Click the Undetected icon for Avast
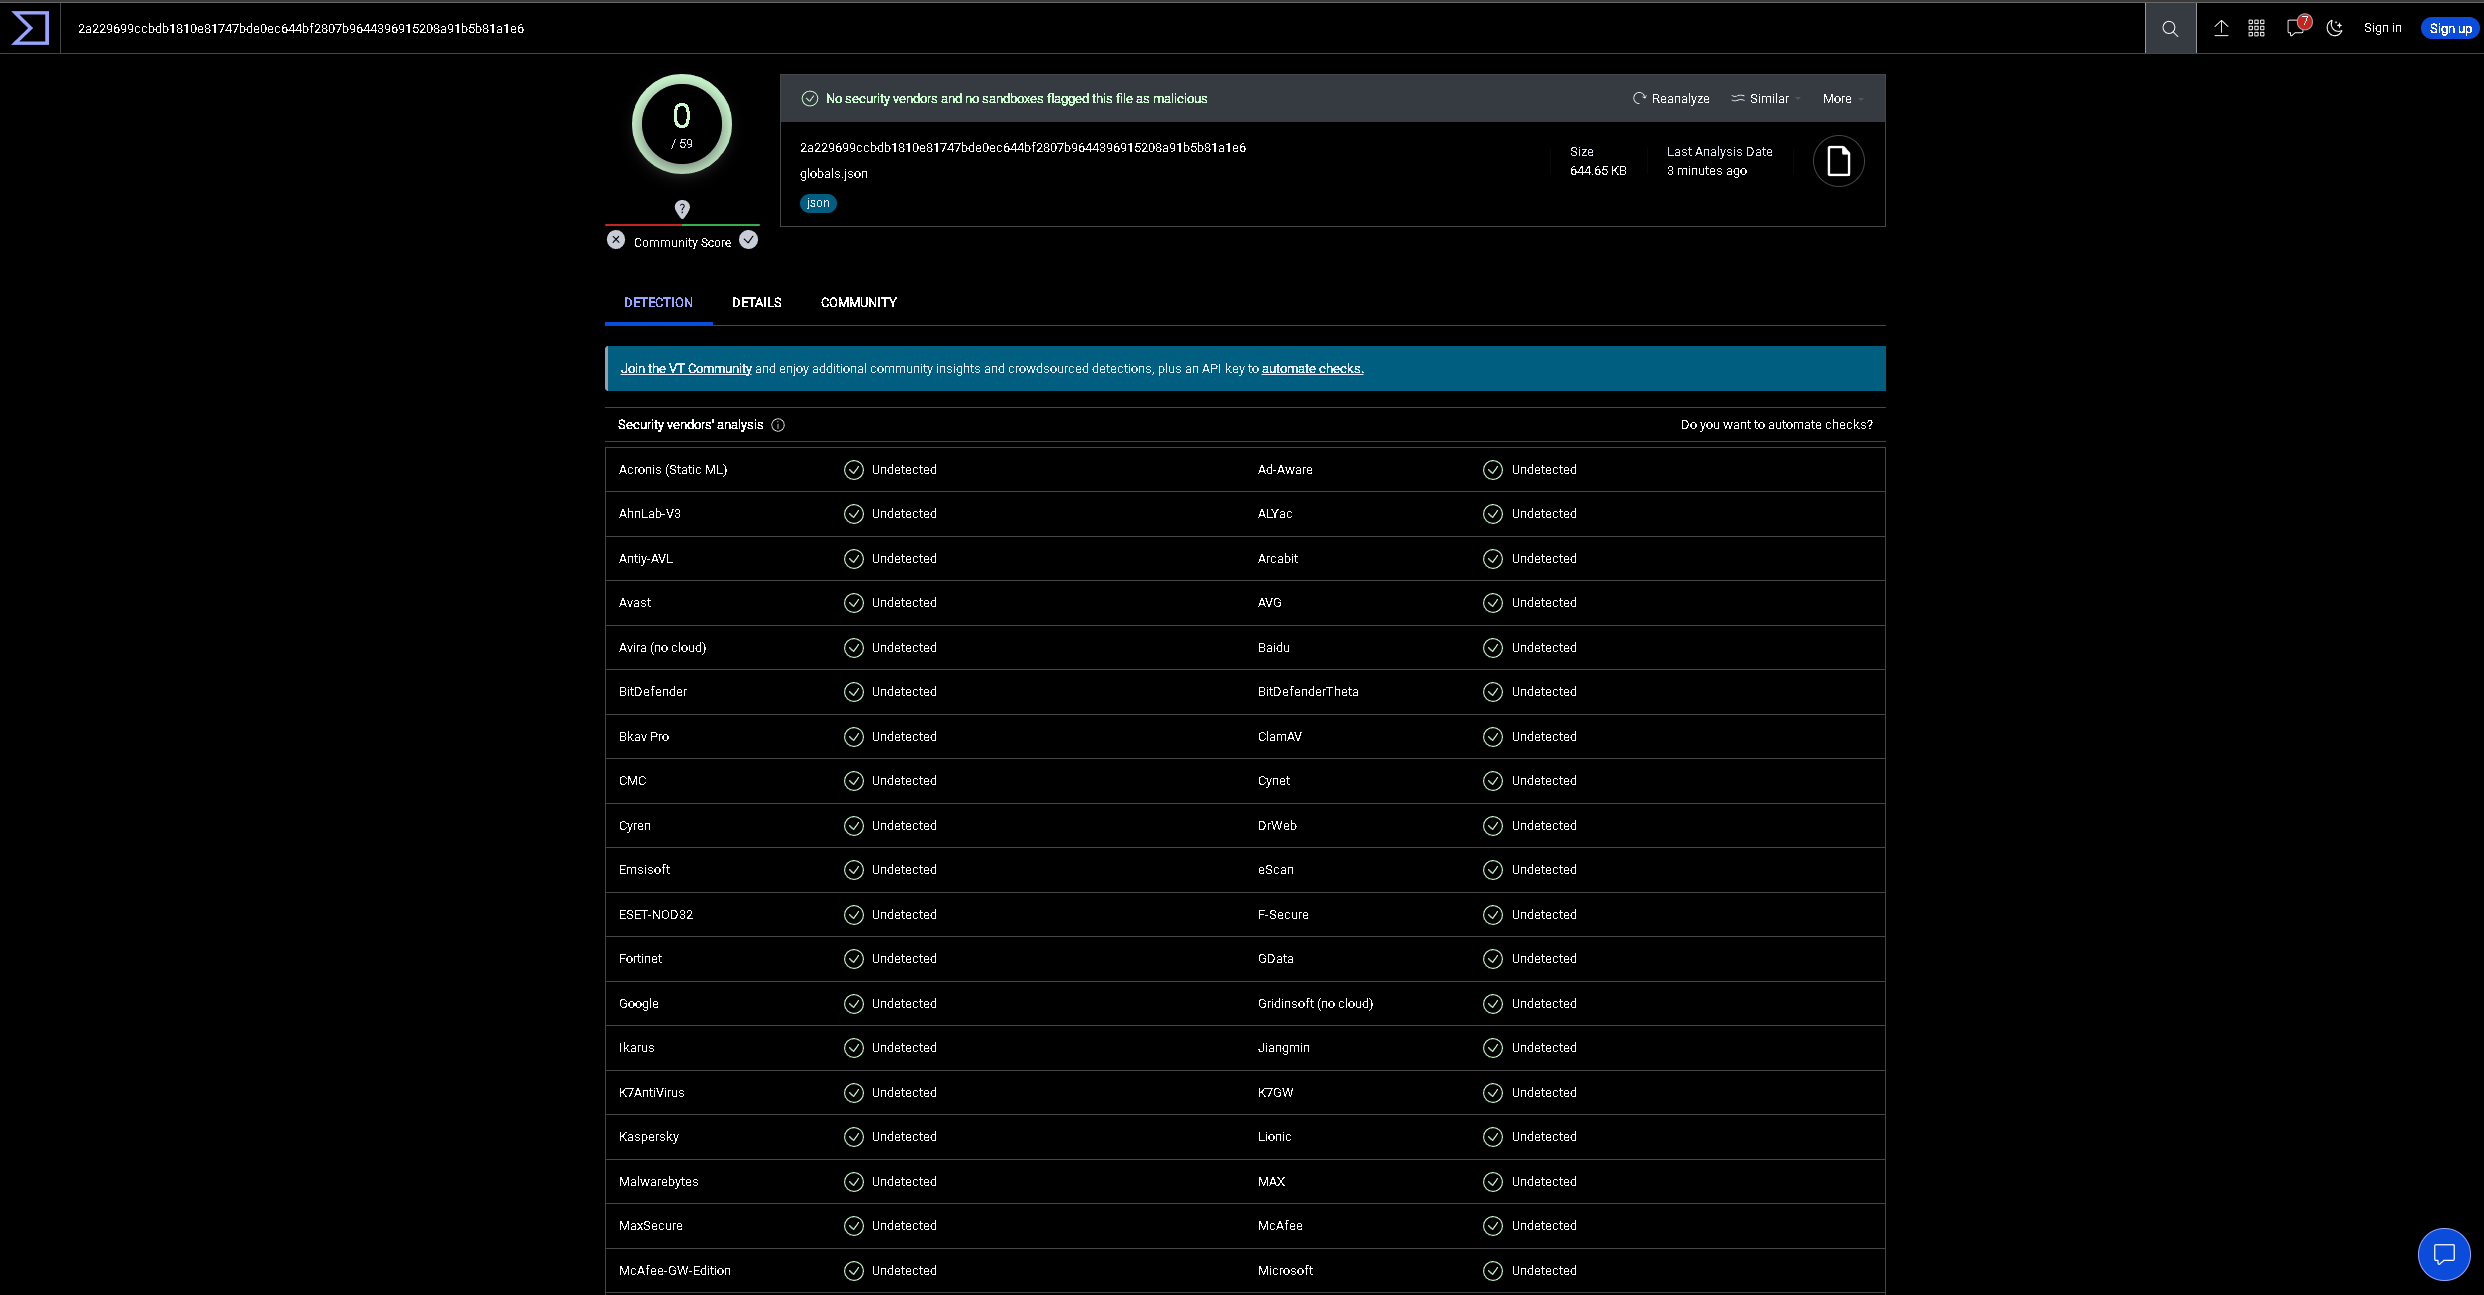This screenshot has height=1295, width=2484. pos(853,603)
